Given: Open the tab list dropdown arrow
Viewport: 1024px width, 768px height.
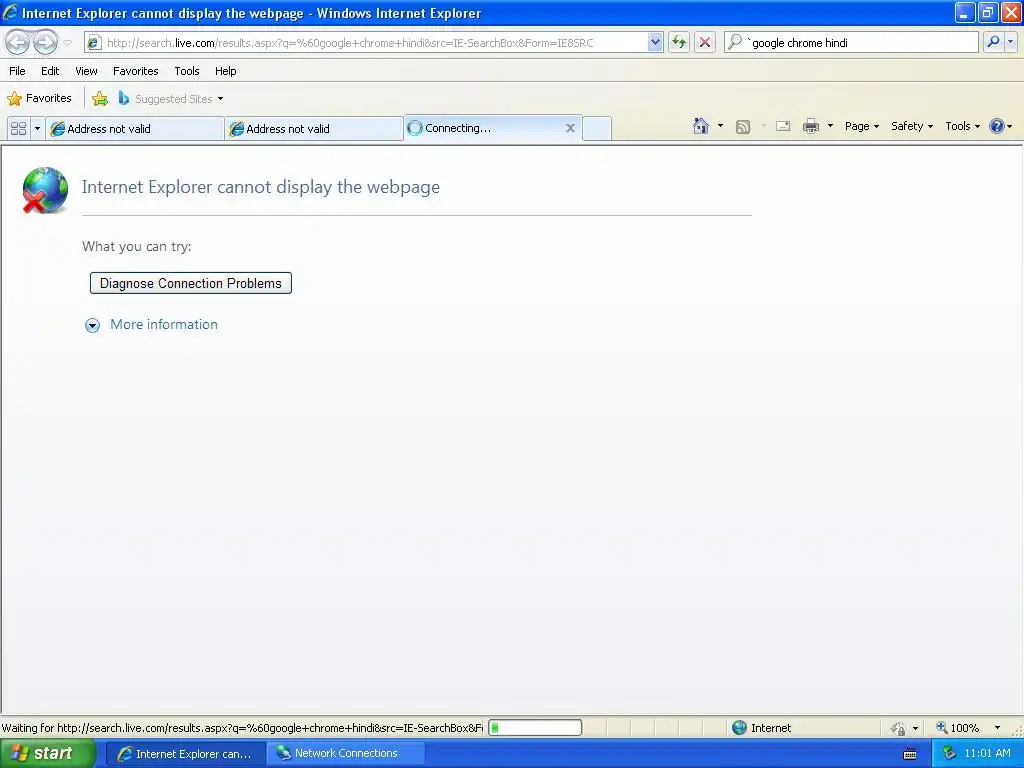Looking at the screenshot, I should 37,129.
